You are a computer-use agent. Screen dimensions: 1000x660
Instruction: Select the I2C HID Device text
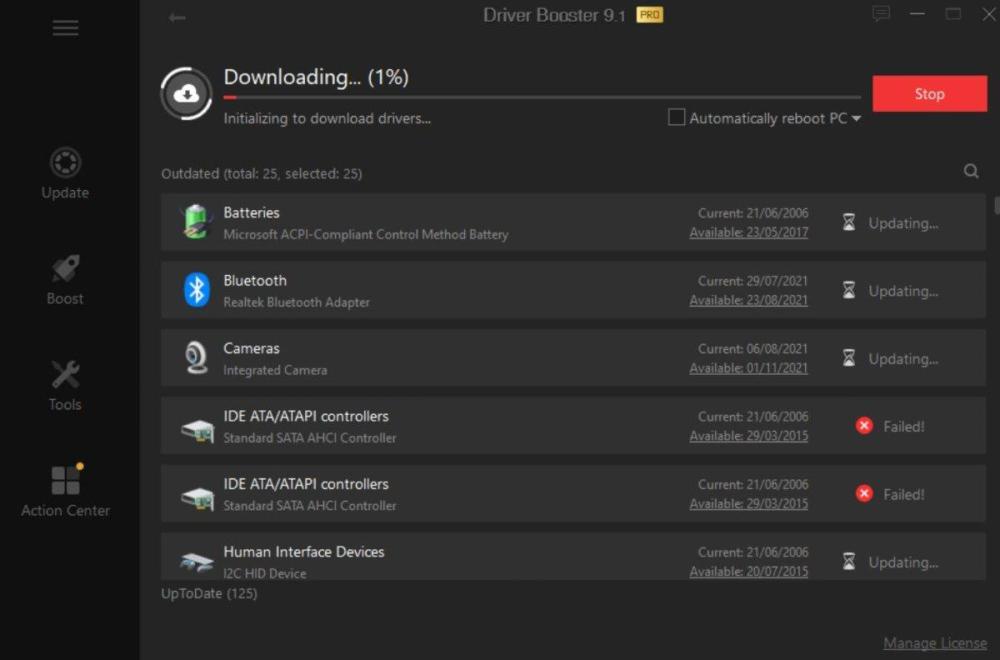265,573
